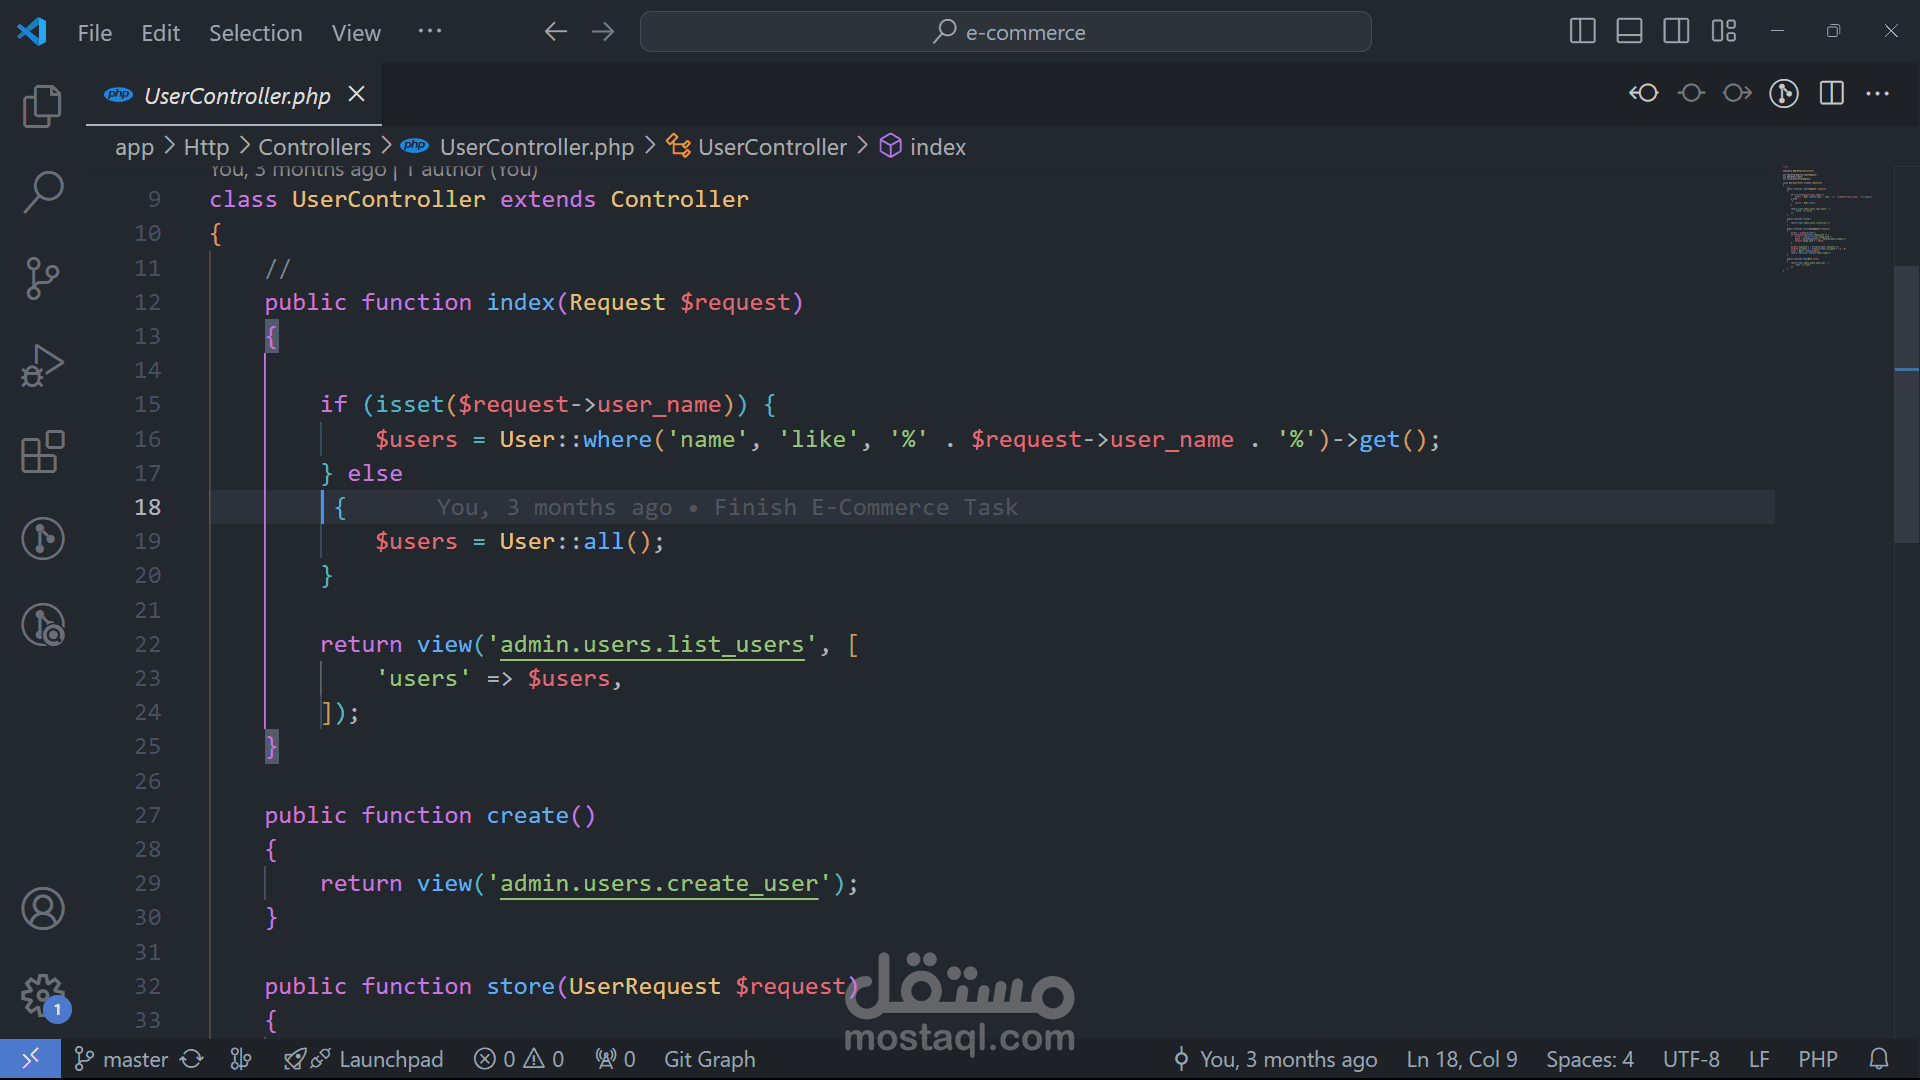The image size is (1920, 1080).
Task: Open the Accounts menu icon
Action: 42,908
